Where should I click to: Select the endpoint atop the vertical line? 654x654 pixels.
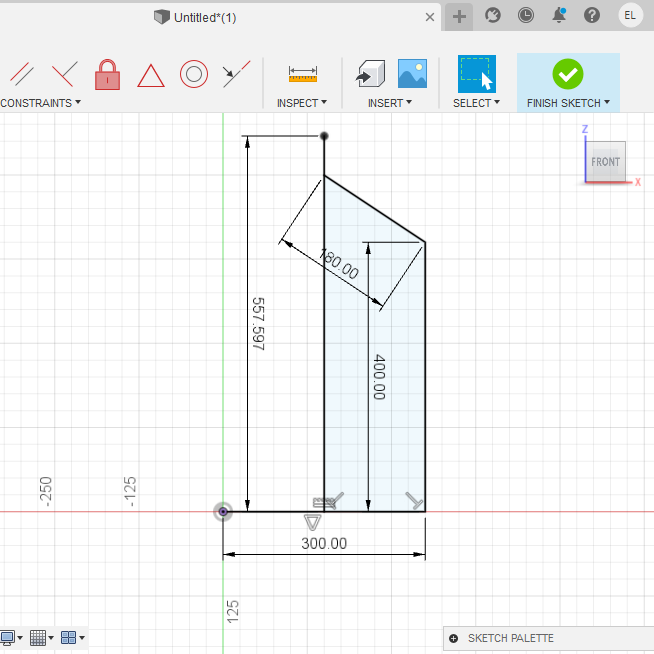[324, 136]
